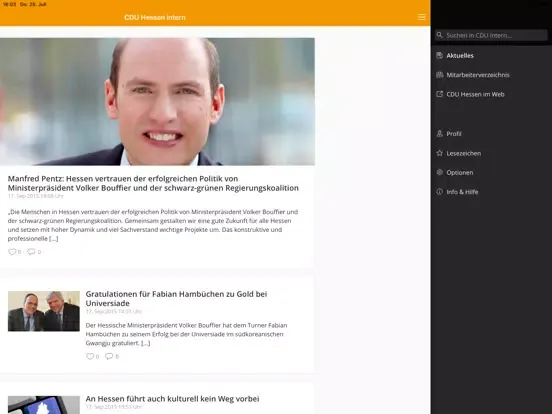Open comments on the Manfred Pentz article

pyautogui.click(x=31, y=252)
